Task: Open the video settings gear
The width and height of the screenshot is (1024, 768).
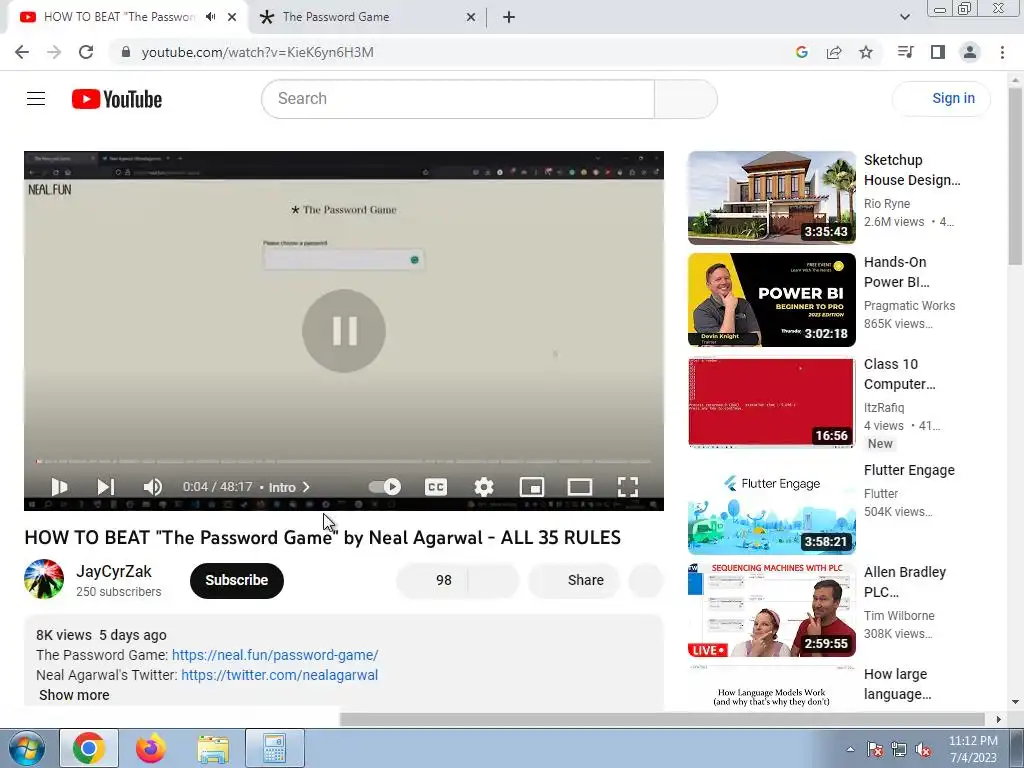Action: (x=484, y=487)
